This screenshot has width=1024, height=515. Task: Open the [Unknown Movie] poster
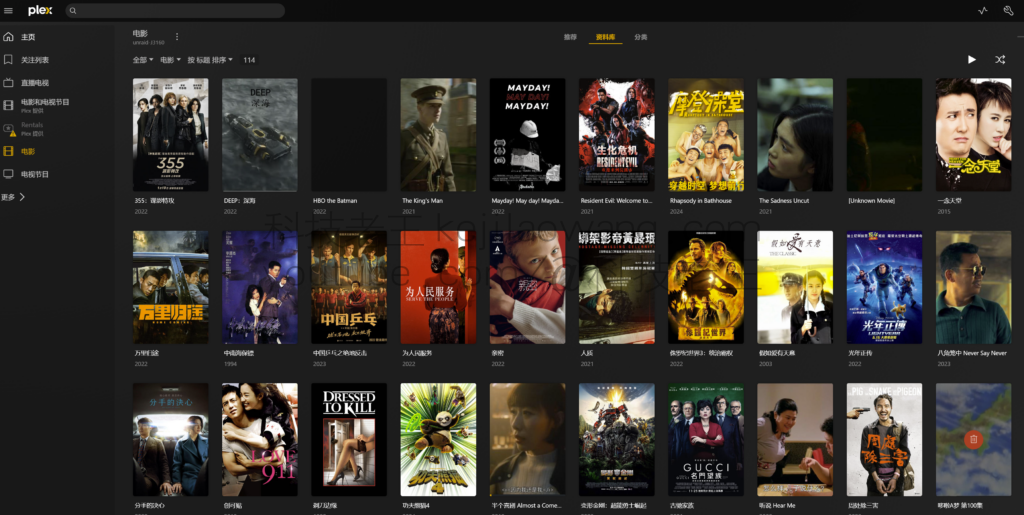884,135
